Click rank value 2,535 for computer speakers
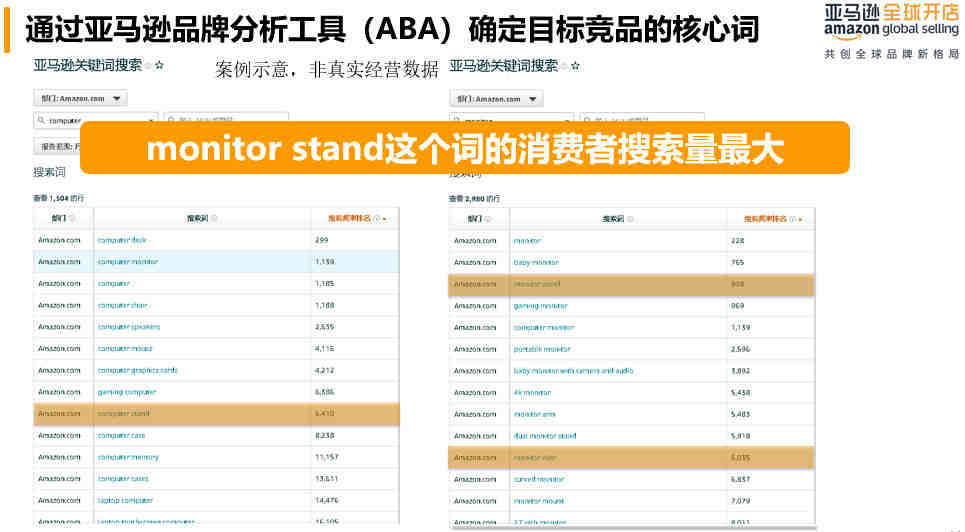 pos(324,326)
